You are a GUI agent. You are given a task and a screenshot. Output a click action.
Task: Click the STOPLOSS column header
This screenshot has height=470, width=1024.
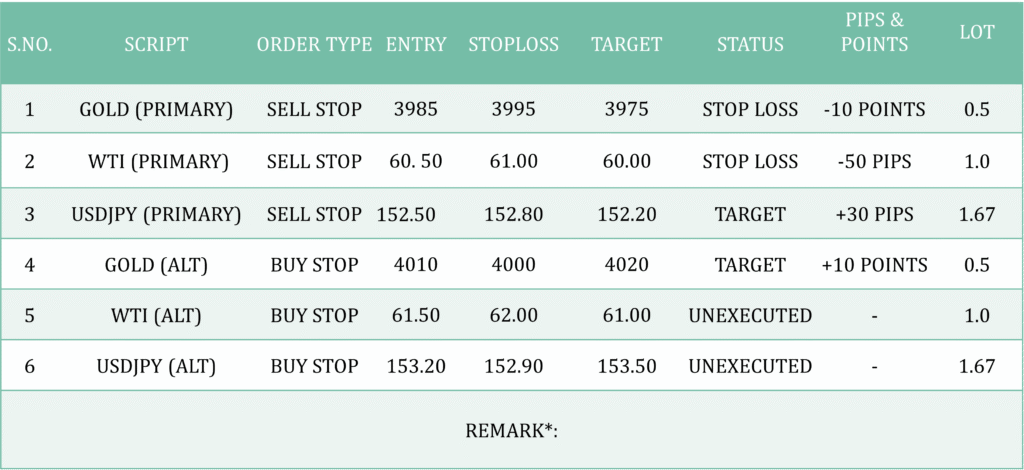513,45
